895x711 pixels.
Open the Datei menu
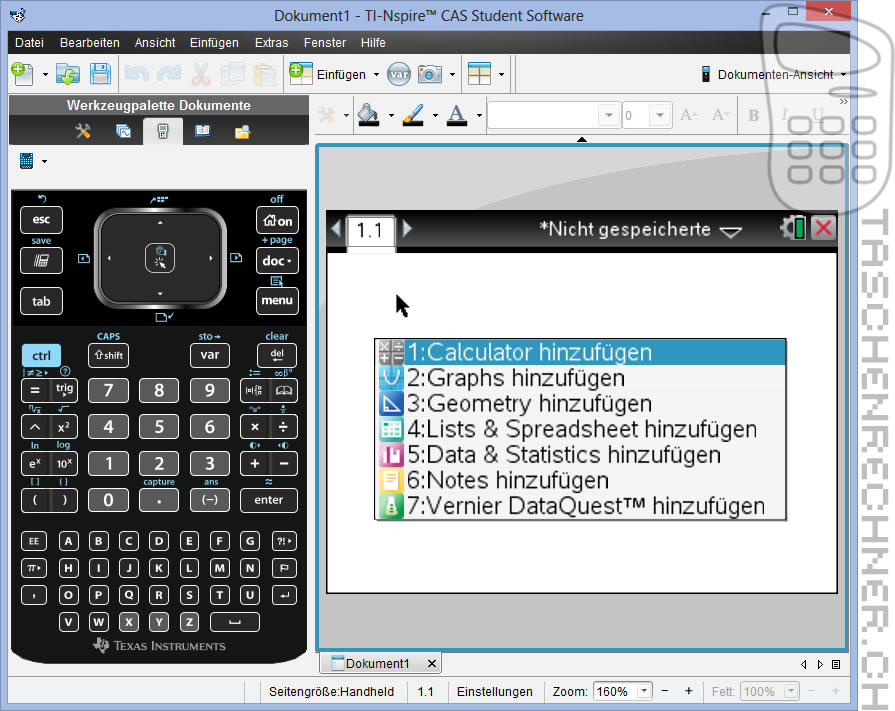[30, 43]
